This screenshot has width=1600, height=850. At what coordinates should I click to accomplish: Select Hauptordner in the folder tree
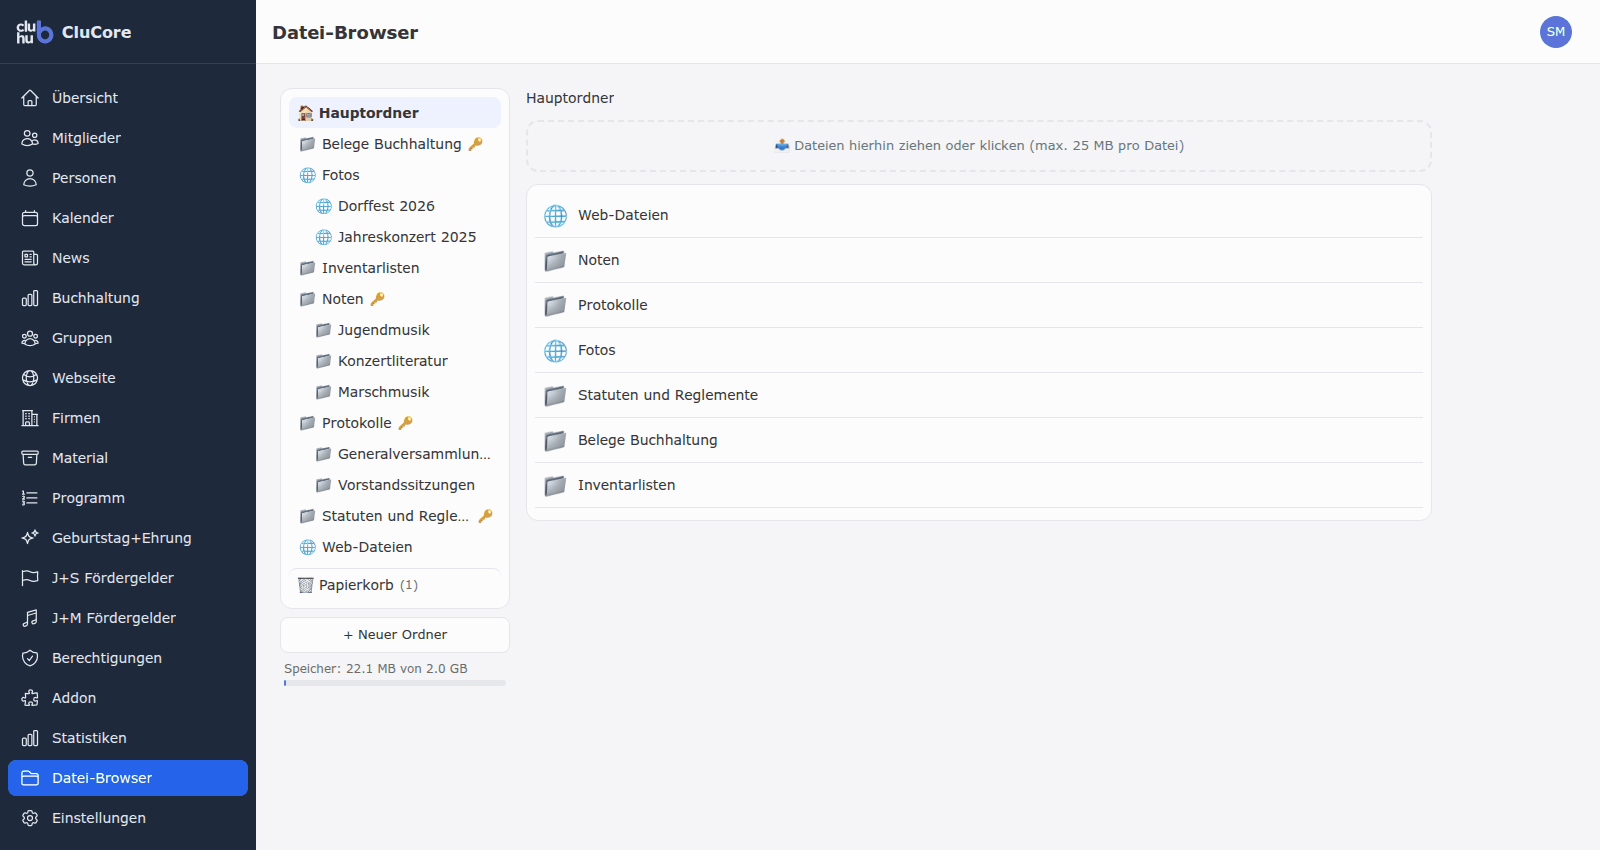[395, 113]
